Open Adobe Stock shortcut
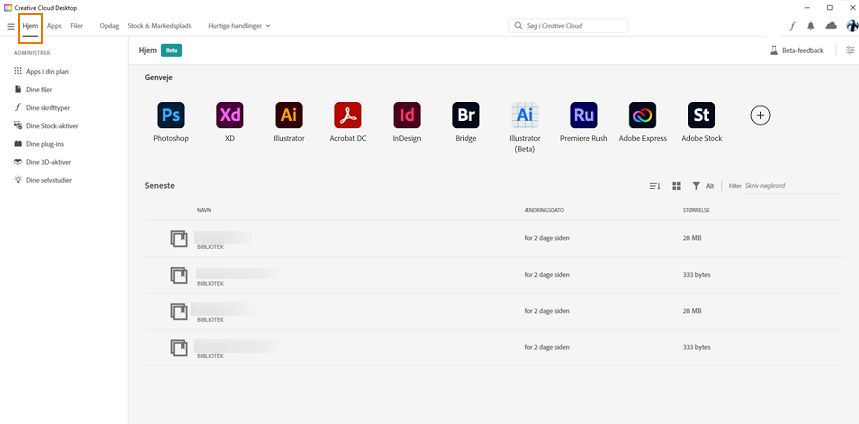Image resolution: width=859 pixels, height=424 pixels. 702,122
